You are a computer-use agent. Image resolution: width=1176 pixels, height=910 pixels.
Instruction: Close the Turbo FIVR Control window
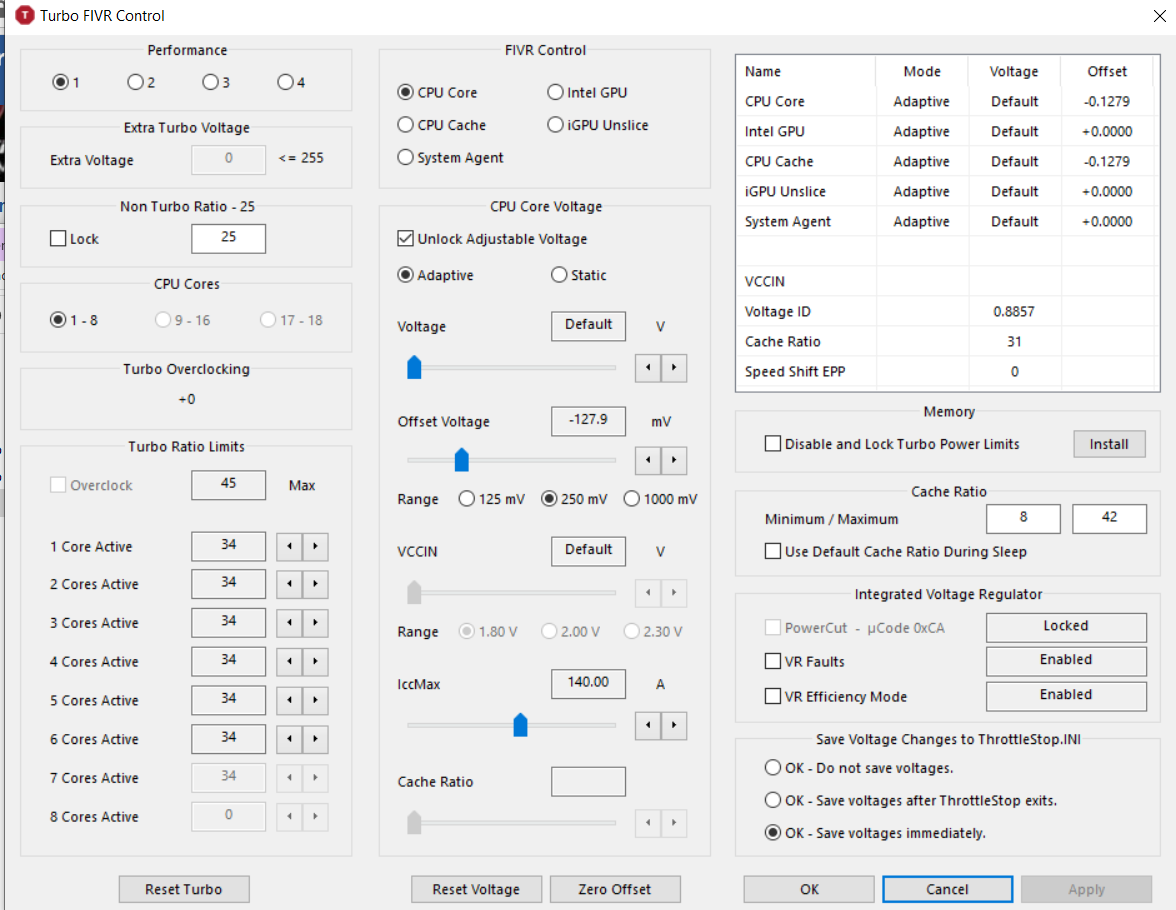tap(1160, 16)
